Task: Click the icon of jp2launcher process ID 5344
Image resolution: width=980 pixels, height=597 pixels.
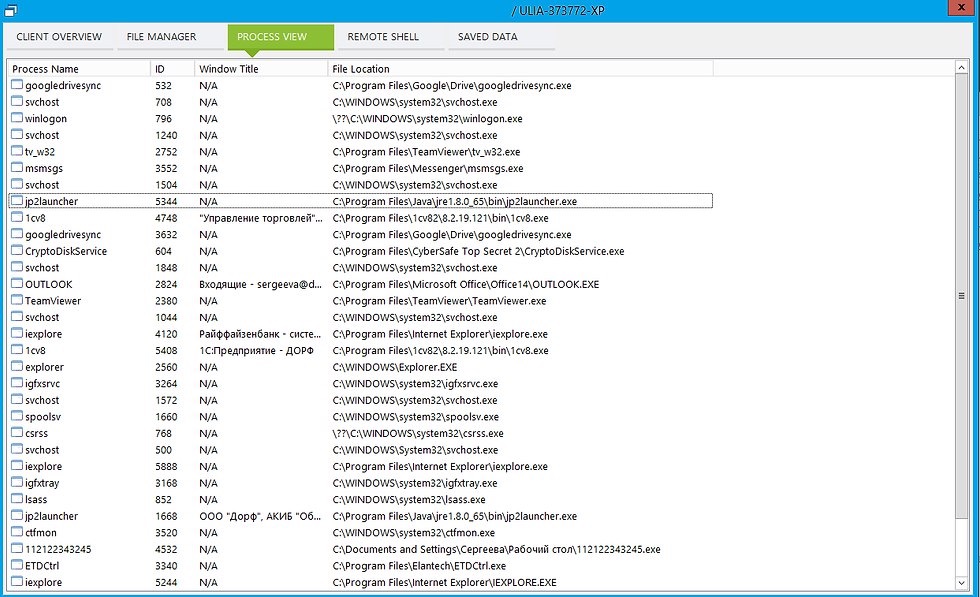Action: pyautogui.click(x=17, y=201)
